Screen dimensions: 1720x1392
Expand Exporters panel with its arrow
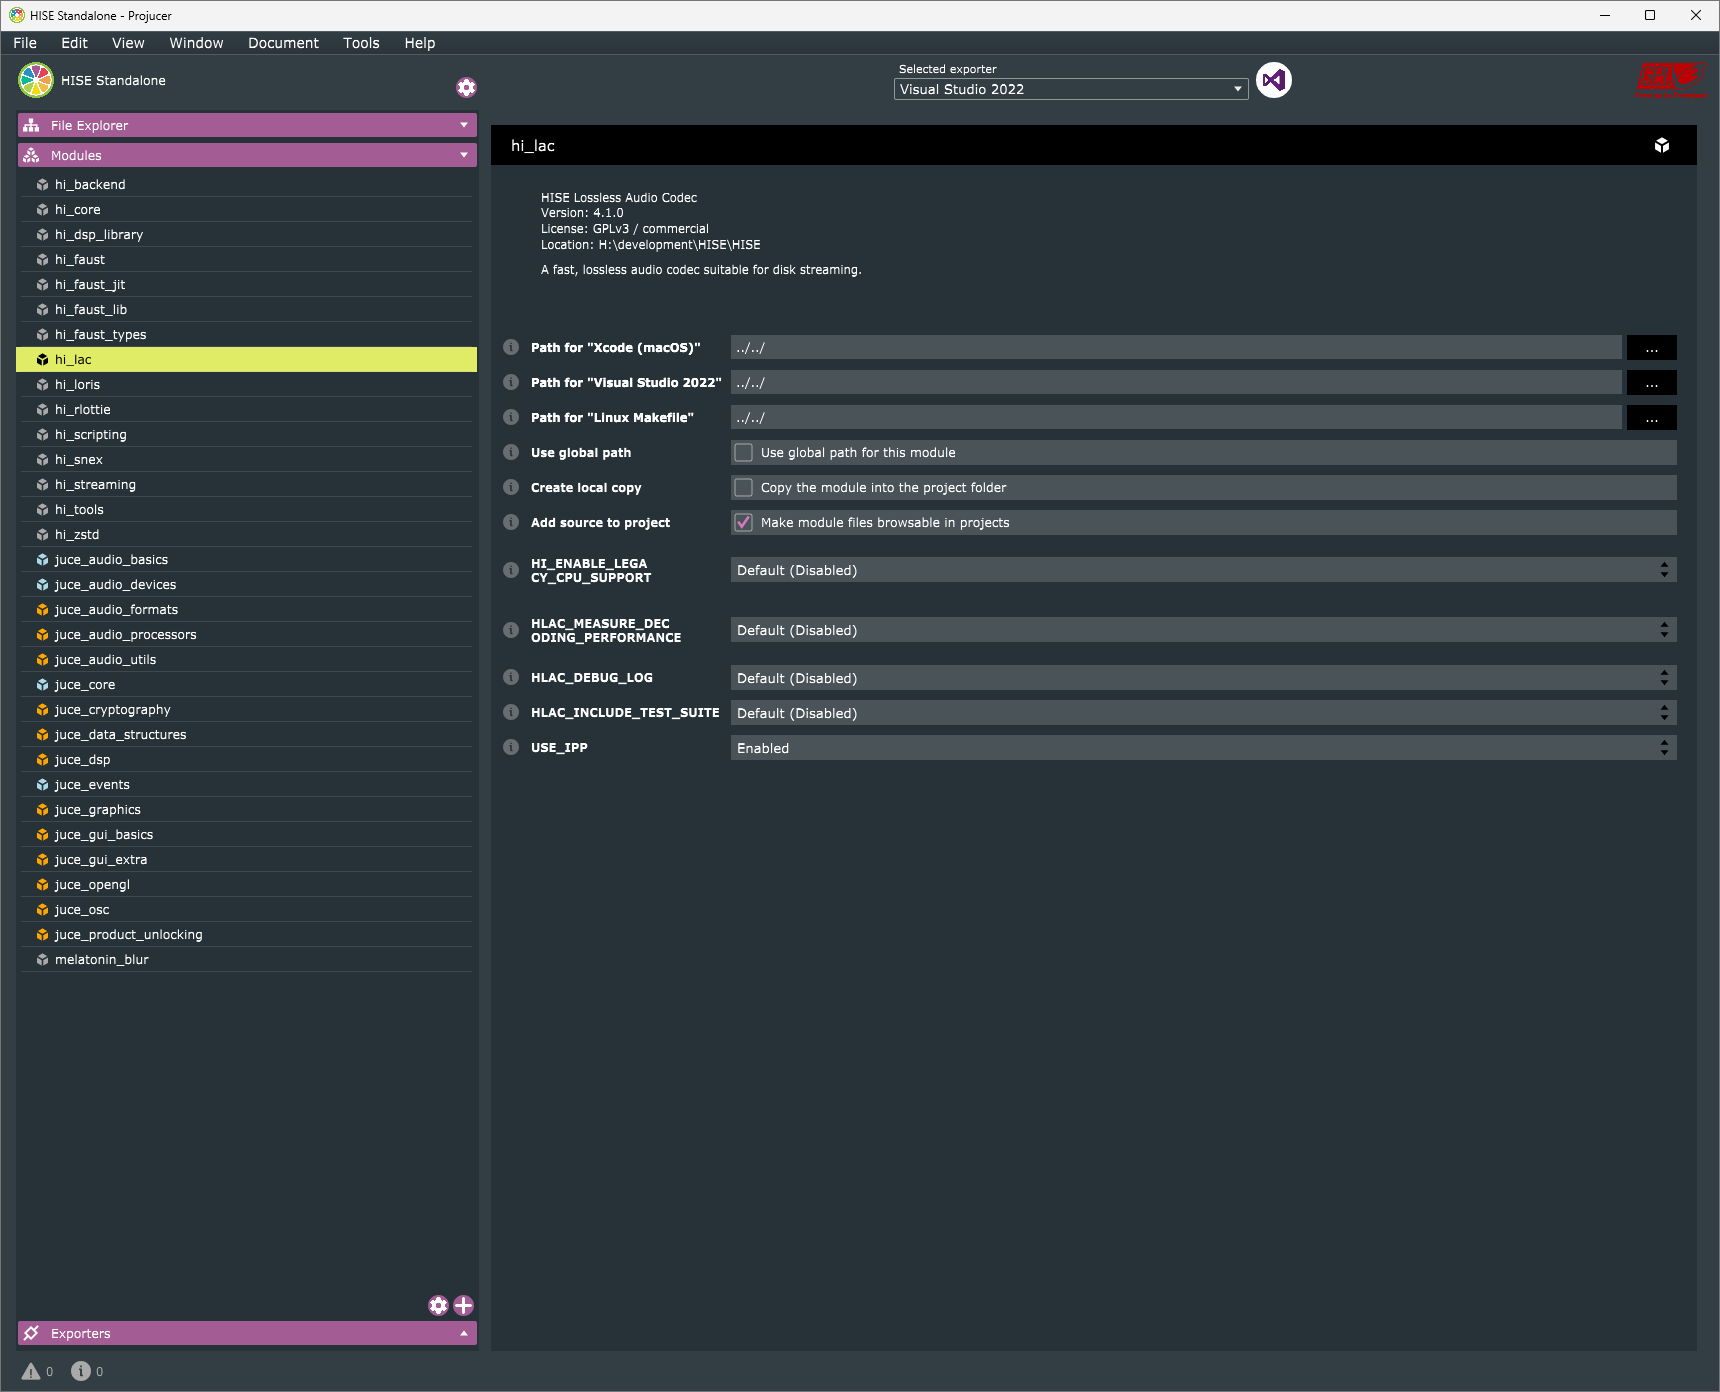pyautogui.click(x=464, y=1334)
